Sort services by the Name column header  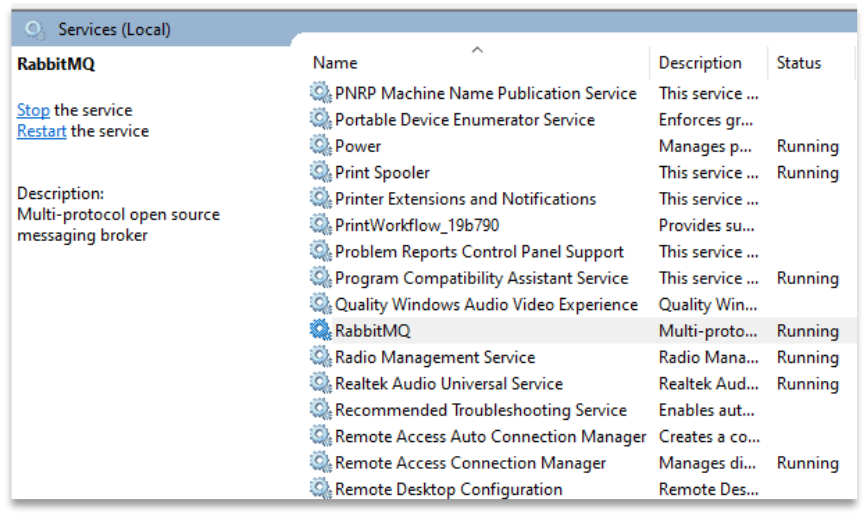335,63
